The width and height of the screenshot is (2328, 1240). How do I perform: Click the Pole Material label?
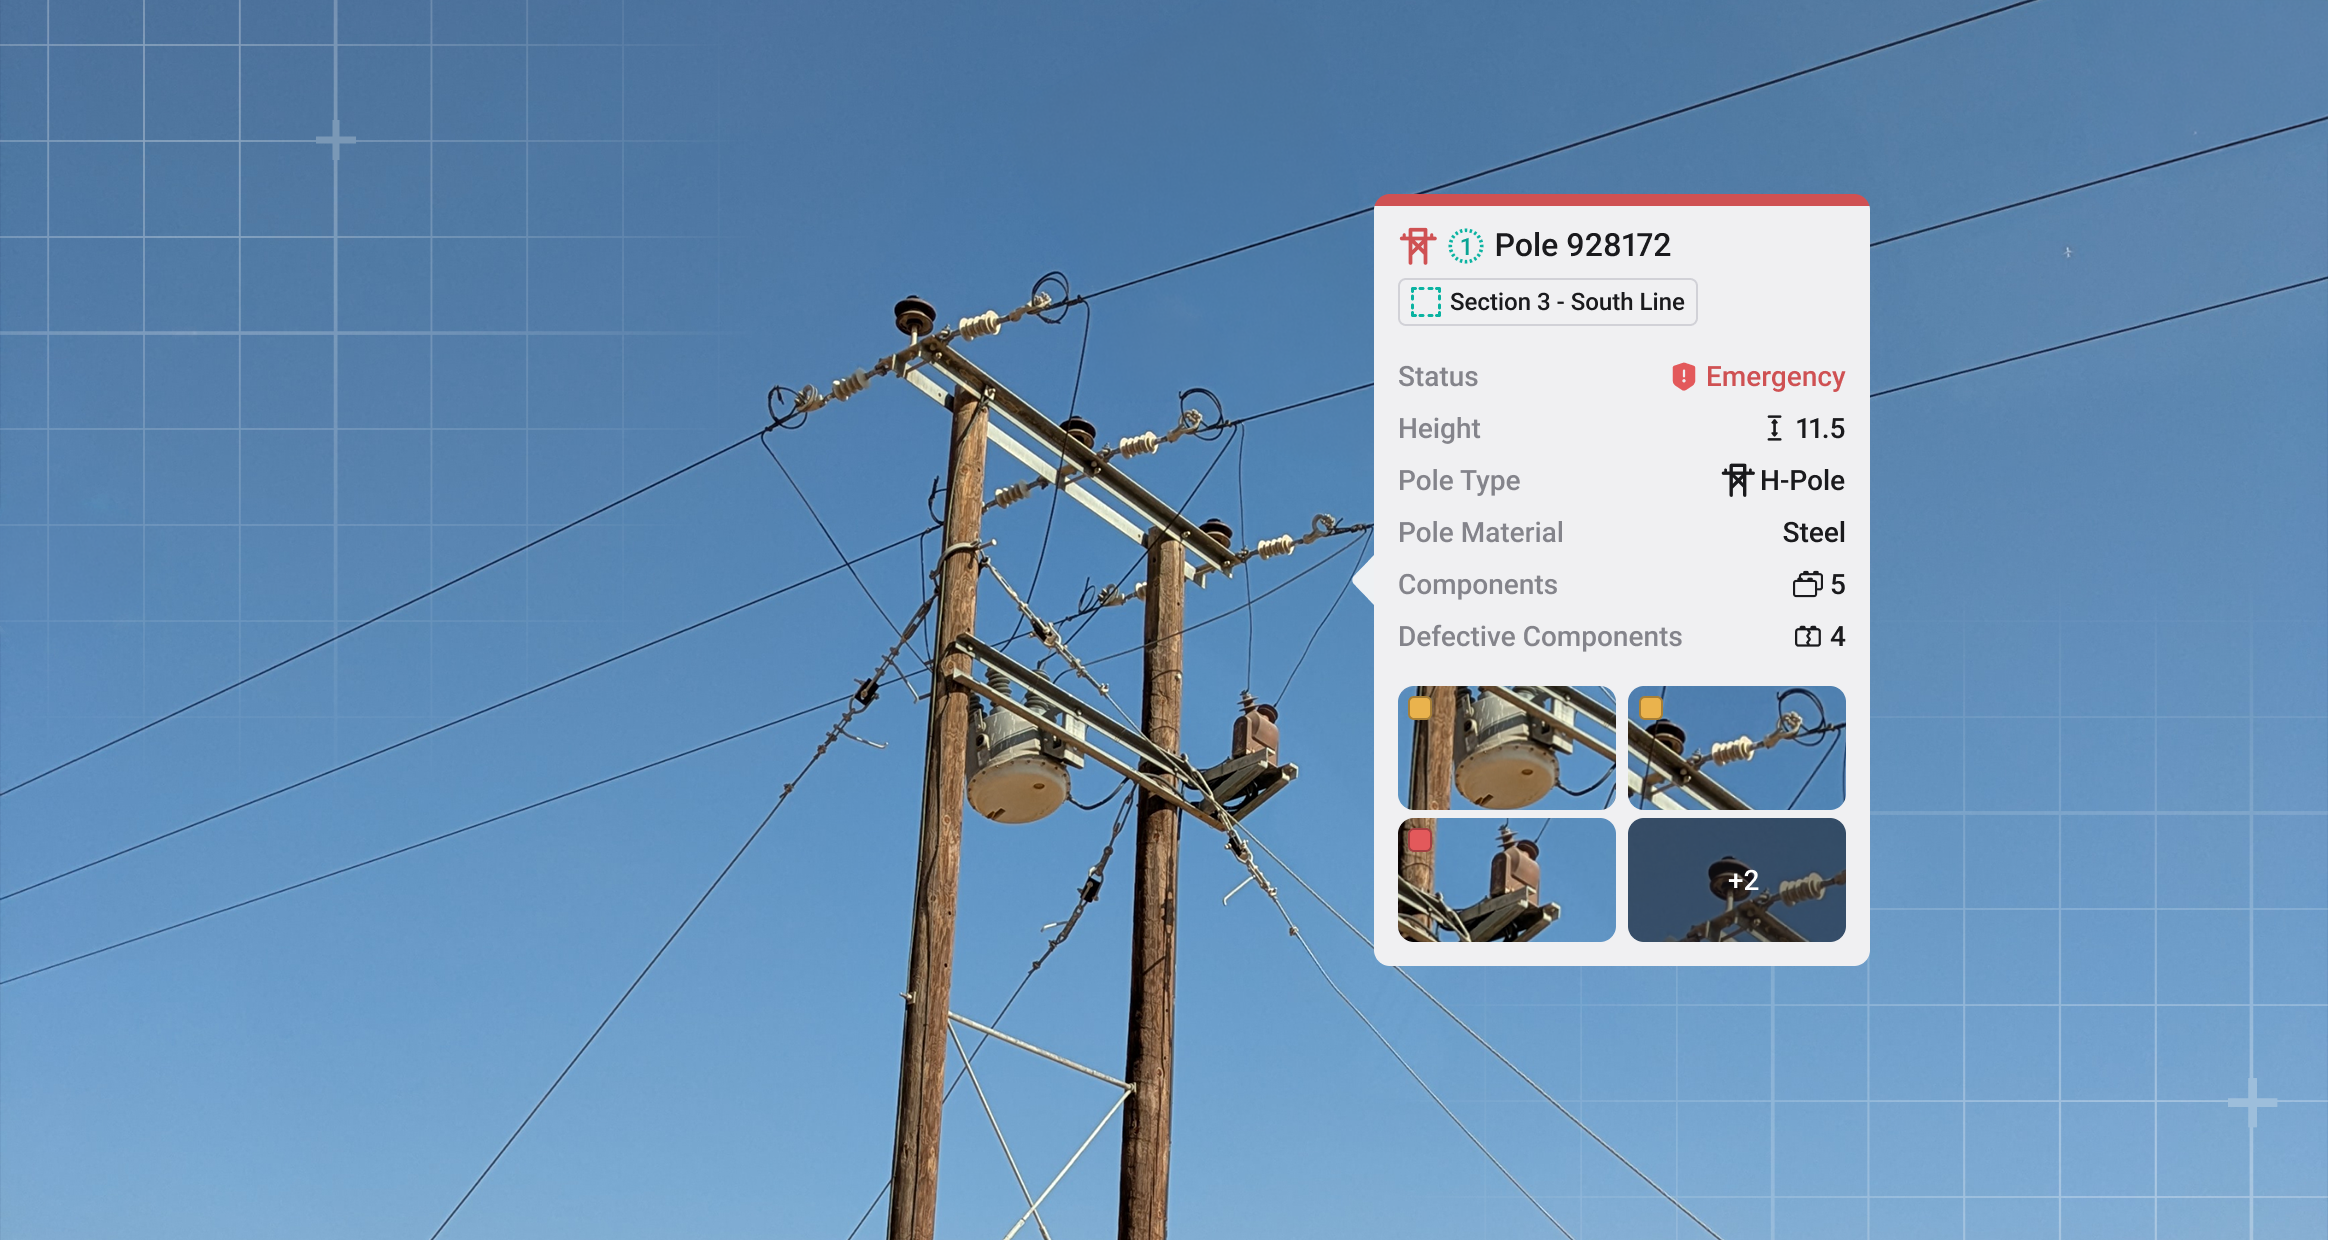[x=1480, y=533]
